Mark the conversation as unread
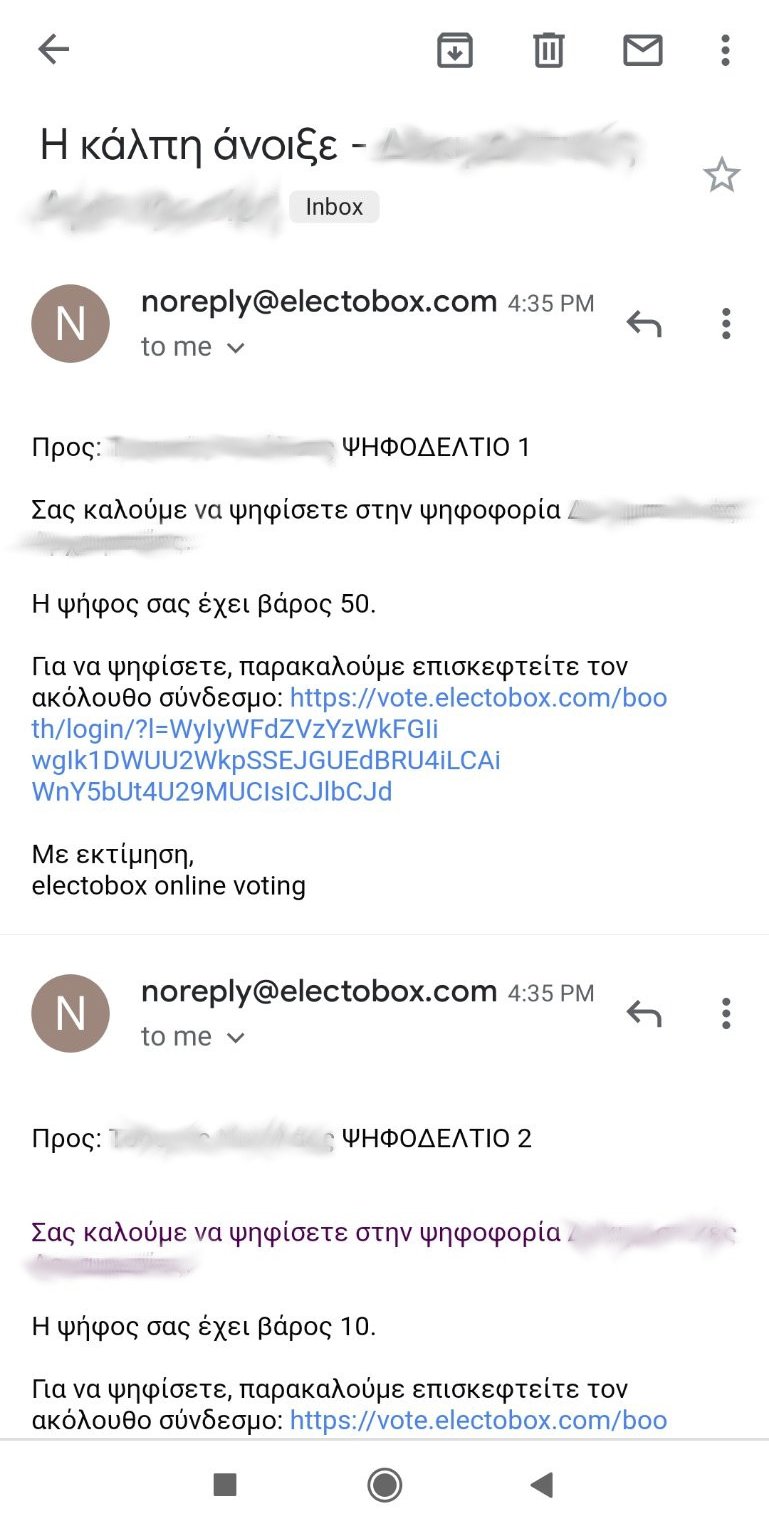Image resolution: width=769 pixels, height=1531 pixels. [642, 49]
